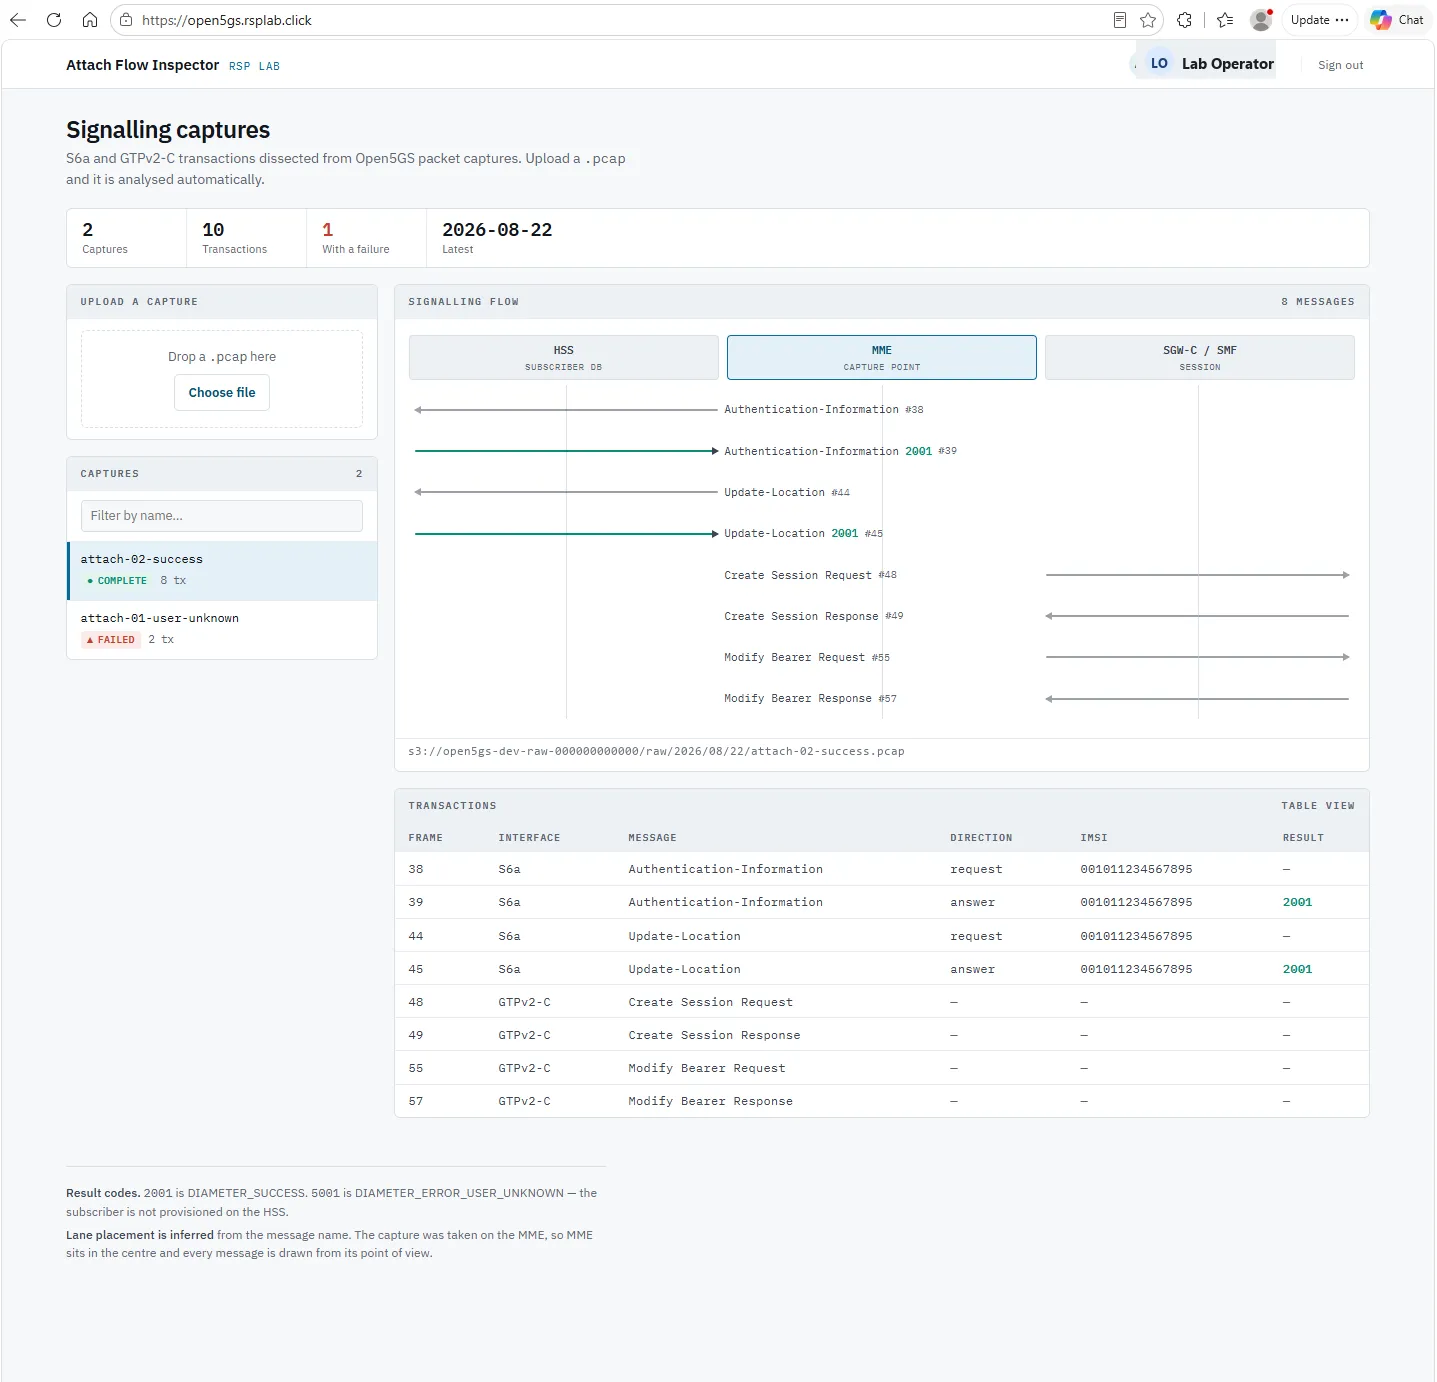View site info padlock icon
Screen dimensions: 1437x1382
pos(125,20)
